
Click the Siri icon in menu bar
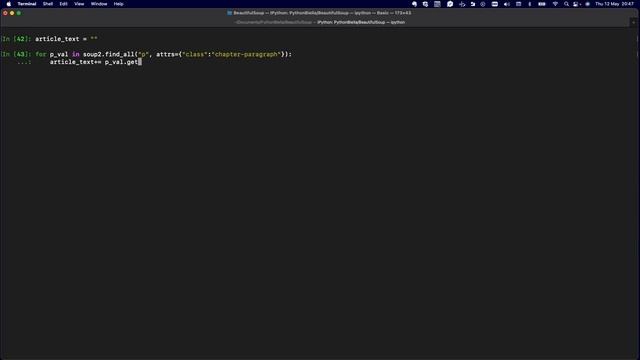click(587, 4)
